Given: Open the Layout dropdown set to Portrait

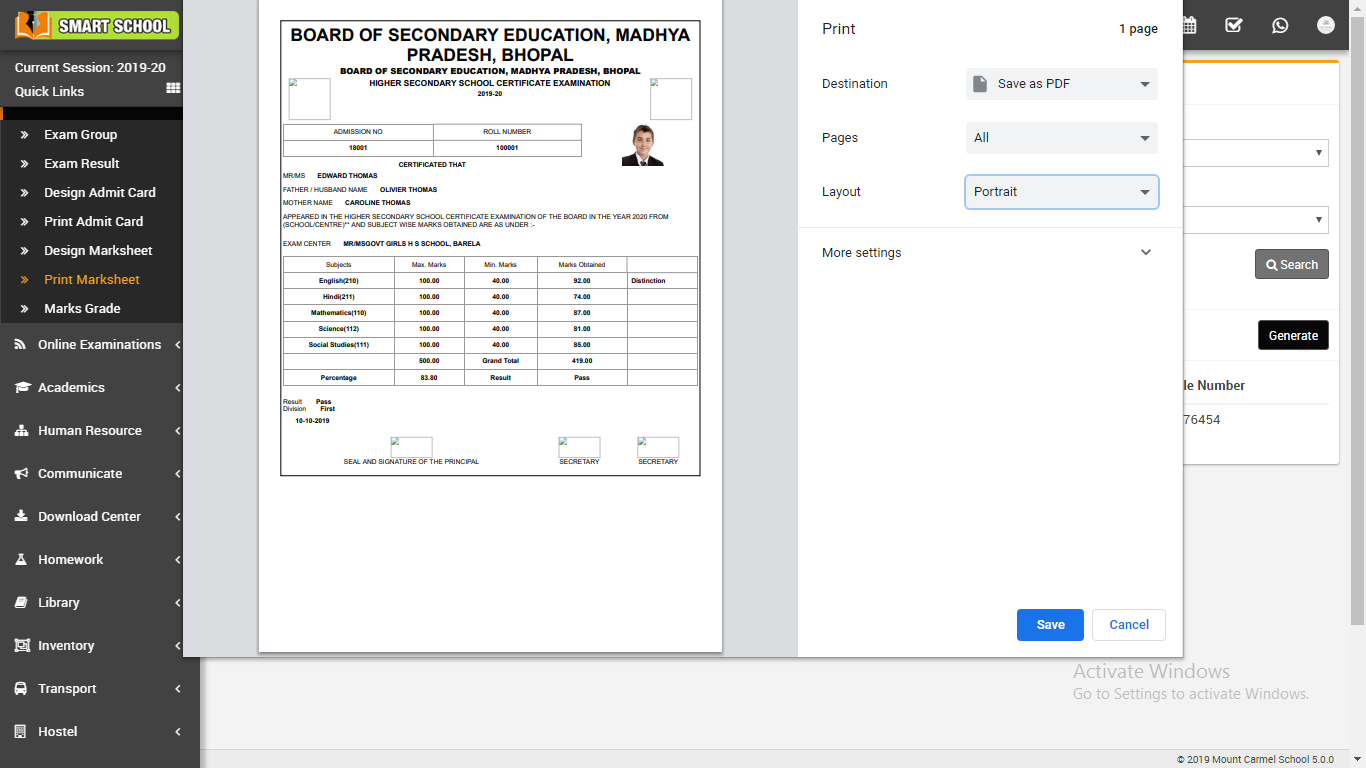Looking at the screenshot, I should 1061,192.
